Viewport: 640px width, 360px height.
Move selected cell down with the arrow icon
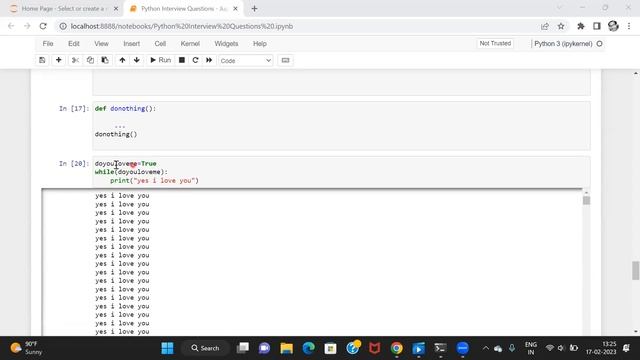pos(137,60)
